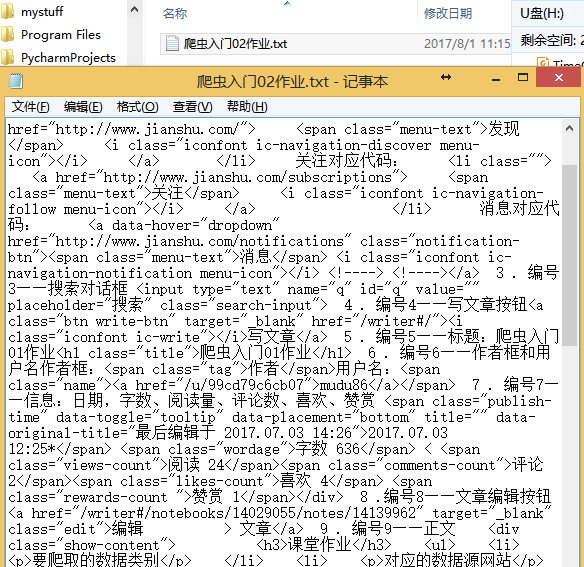Close the 记事本 window
This screenshot has width=584, height=567.
(558, 77)
